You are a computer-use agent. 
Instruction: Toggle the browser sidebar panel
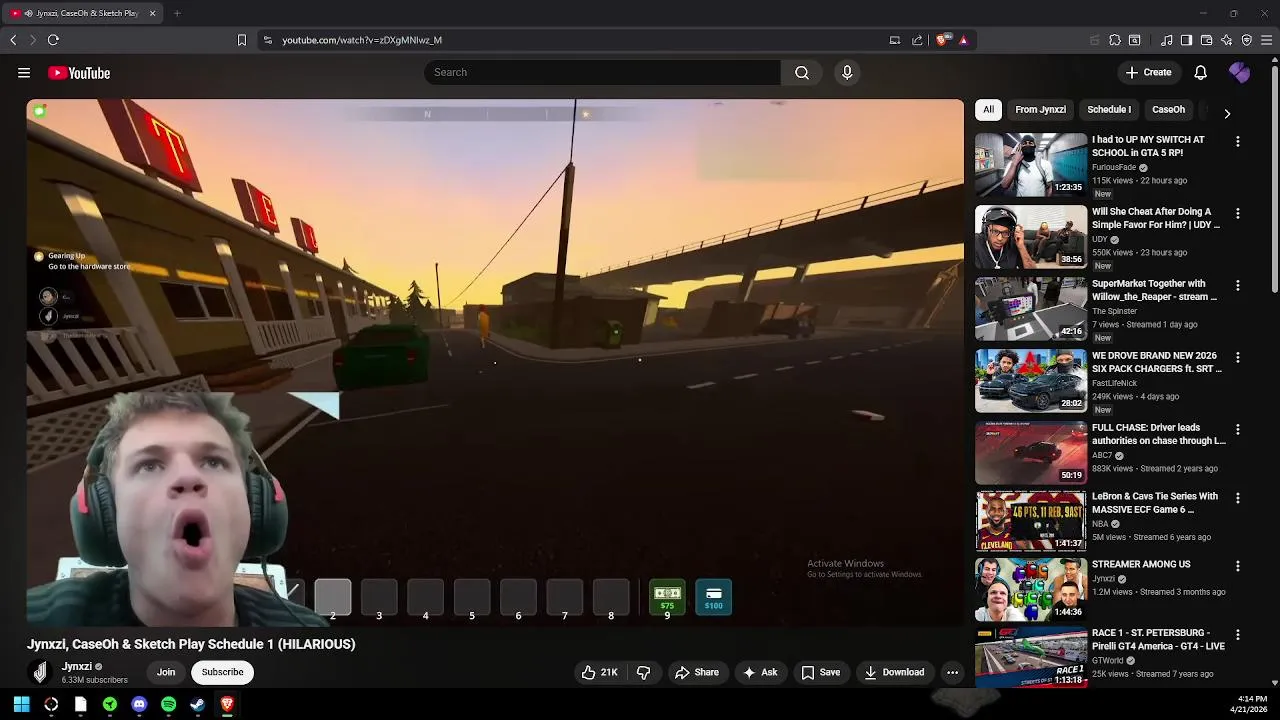coord(1186,40)
